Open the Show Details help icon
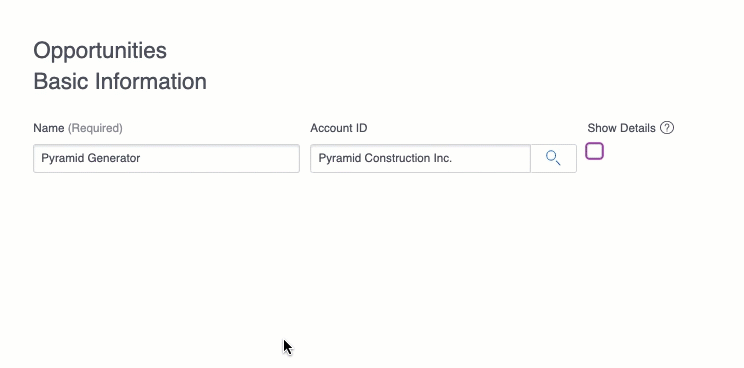Screen dimensions: 744x368 tap(667, 128)
